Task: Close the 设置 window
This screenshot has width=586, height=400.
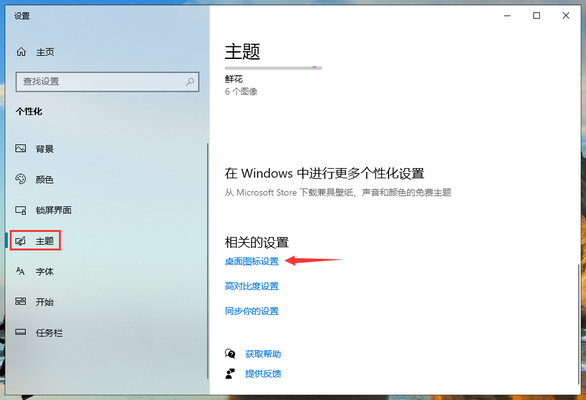Action: point(566,16)
